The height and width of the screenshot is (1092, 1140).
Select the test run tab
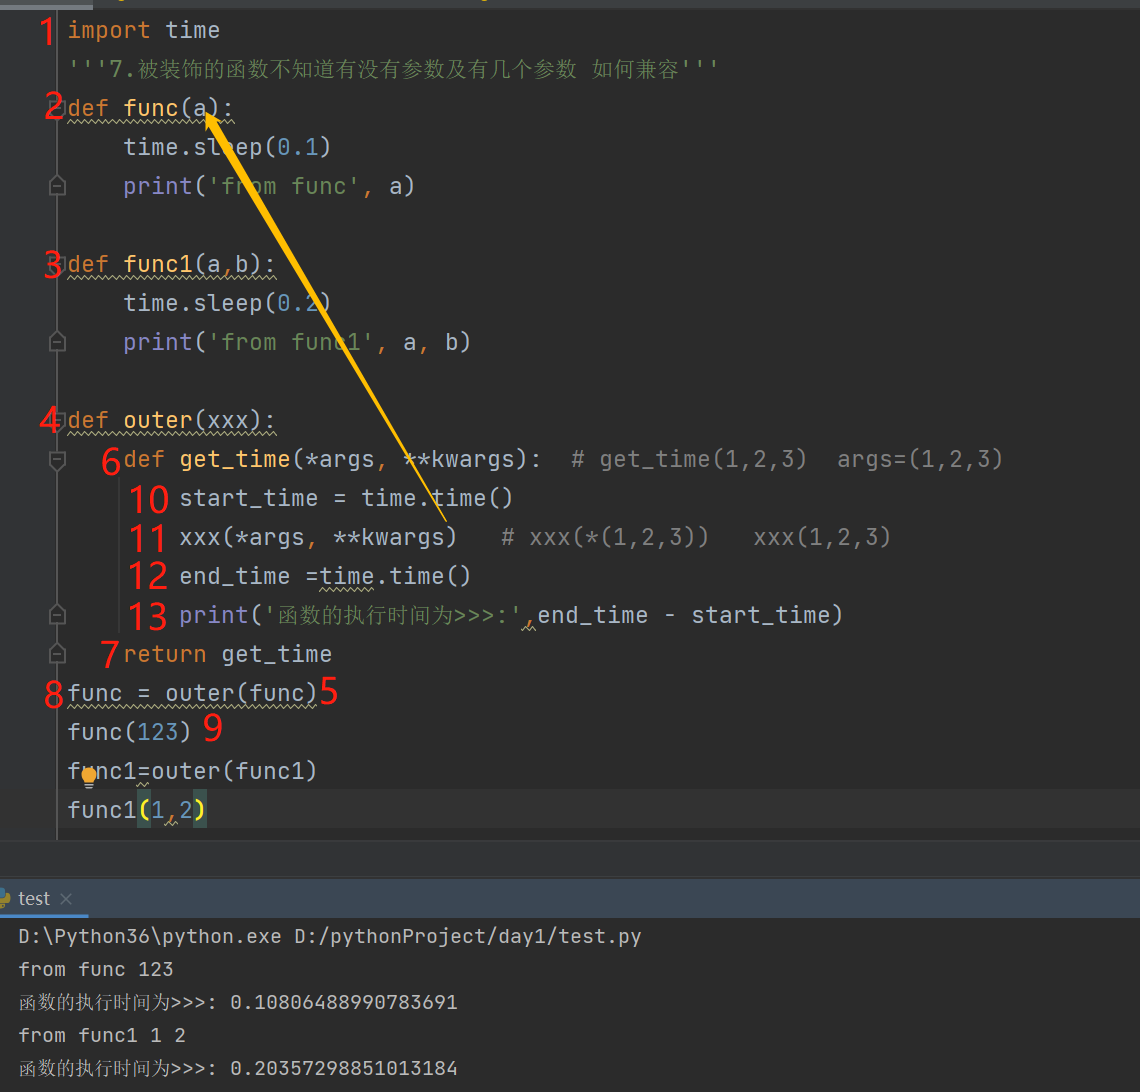(33, 899)
